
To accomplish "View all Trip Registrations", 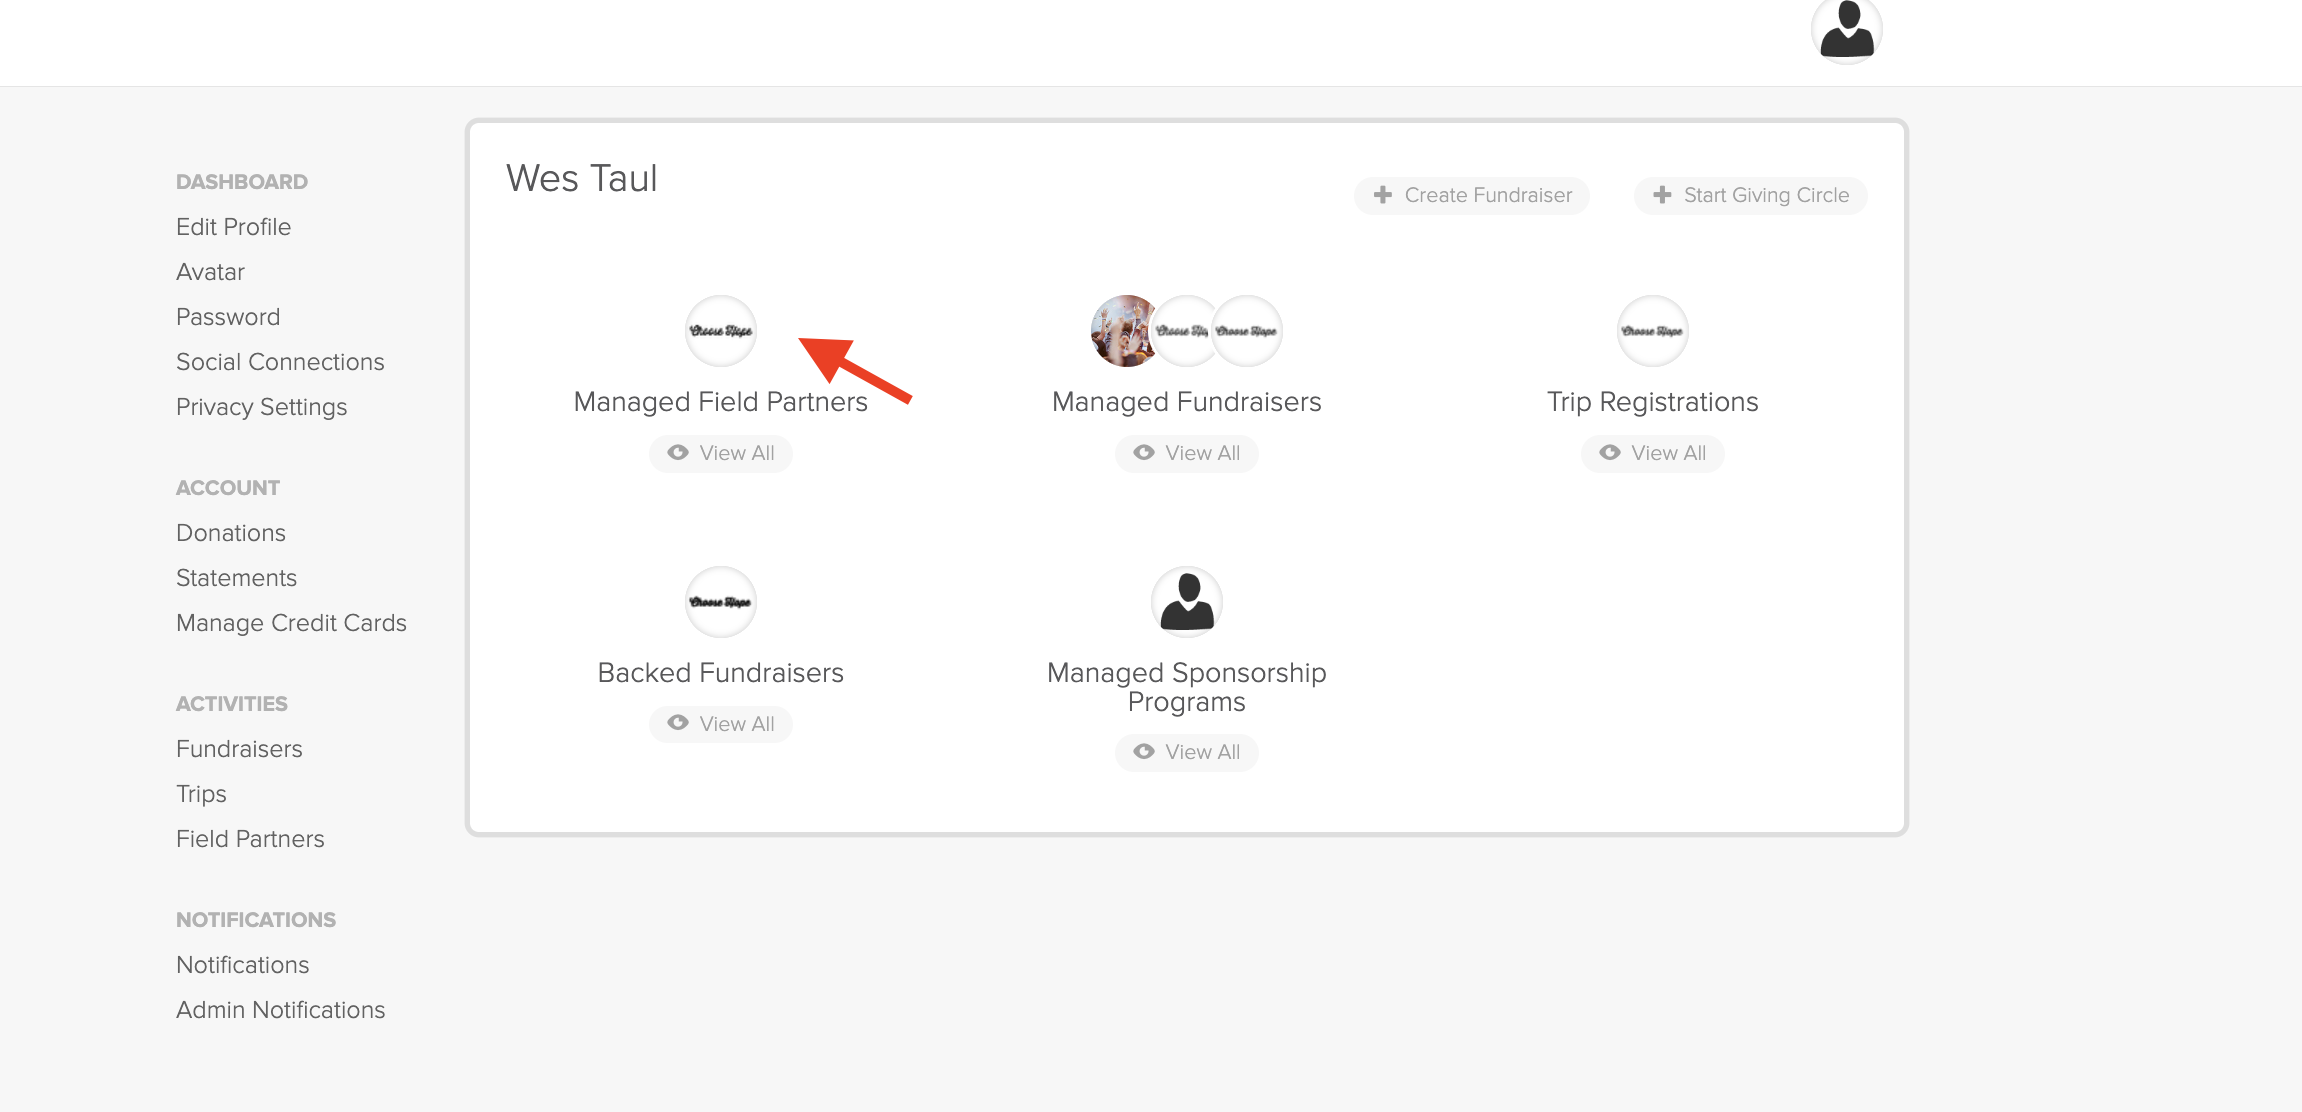I will click(x=1652, y=453).
